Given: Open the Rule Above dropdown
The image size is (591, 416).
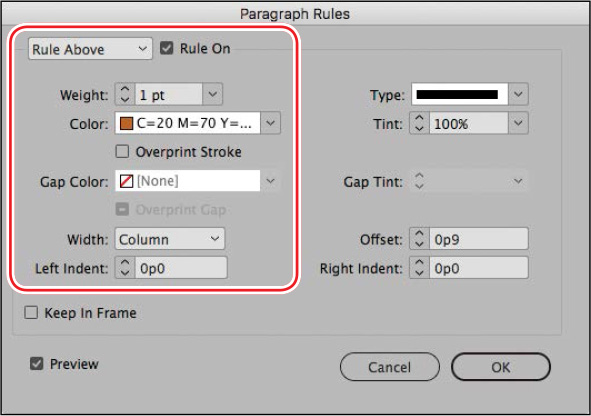Looking at the screenshot, I should point(90,49).
